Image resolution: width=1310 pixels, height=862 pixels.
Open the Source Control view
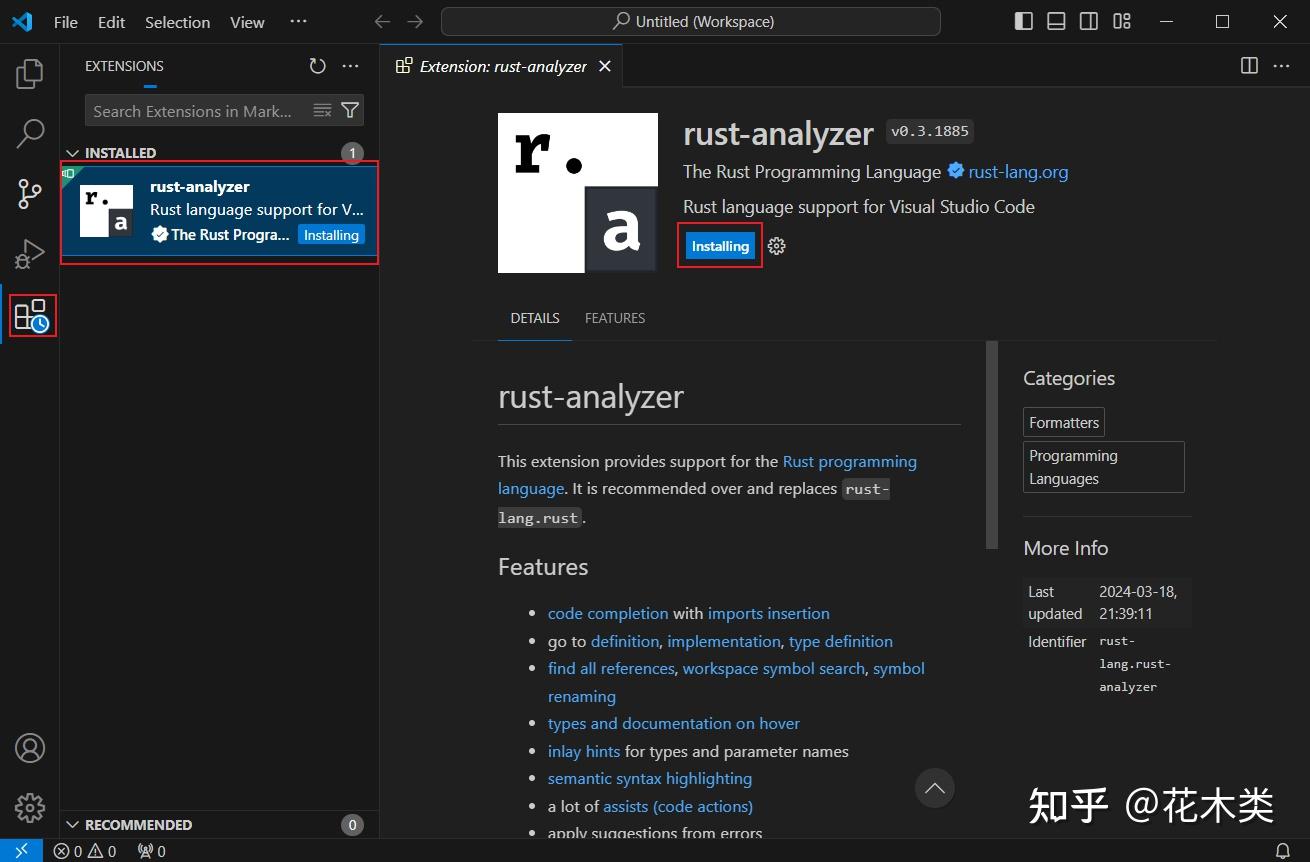coord(29,193)
